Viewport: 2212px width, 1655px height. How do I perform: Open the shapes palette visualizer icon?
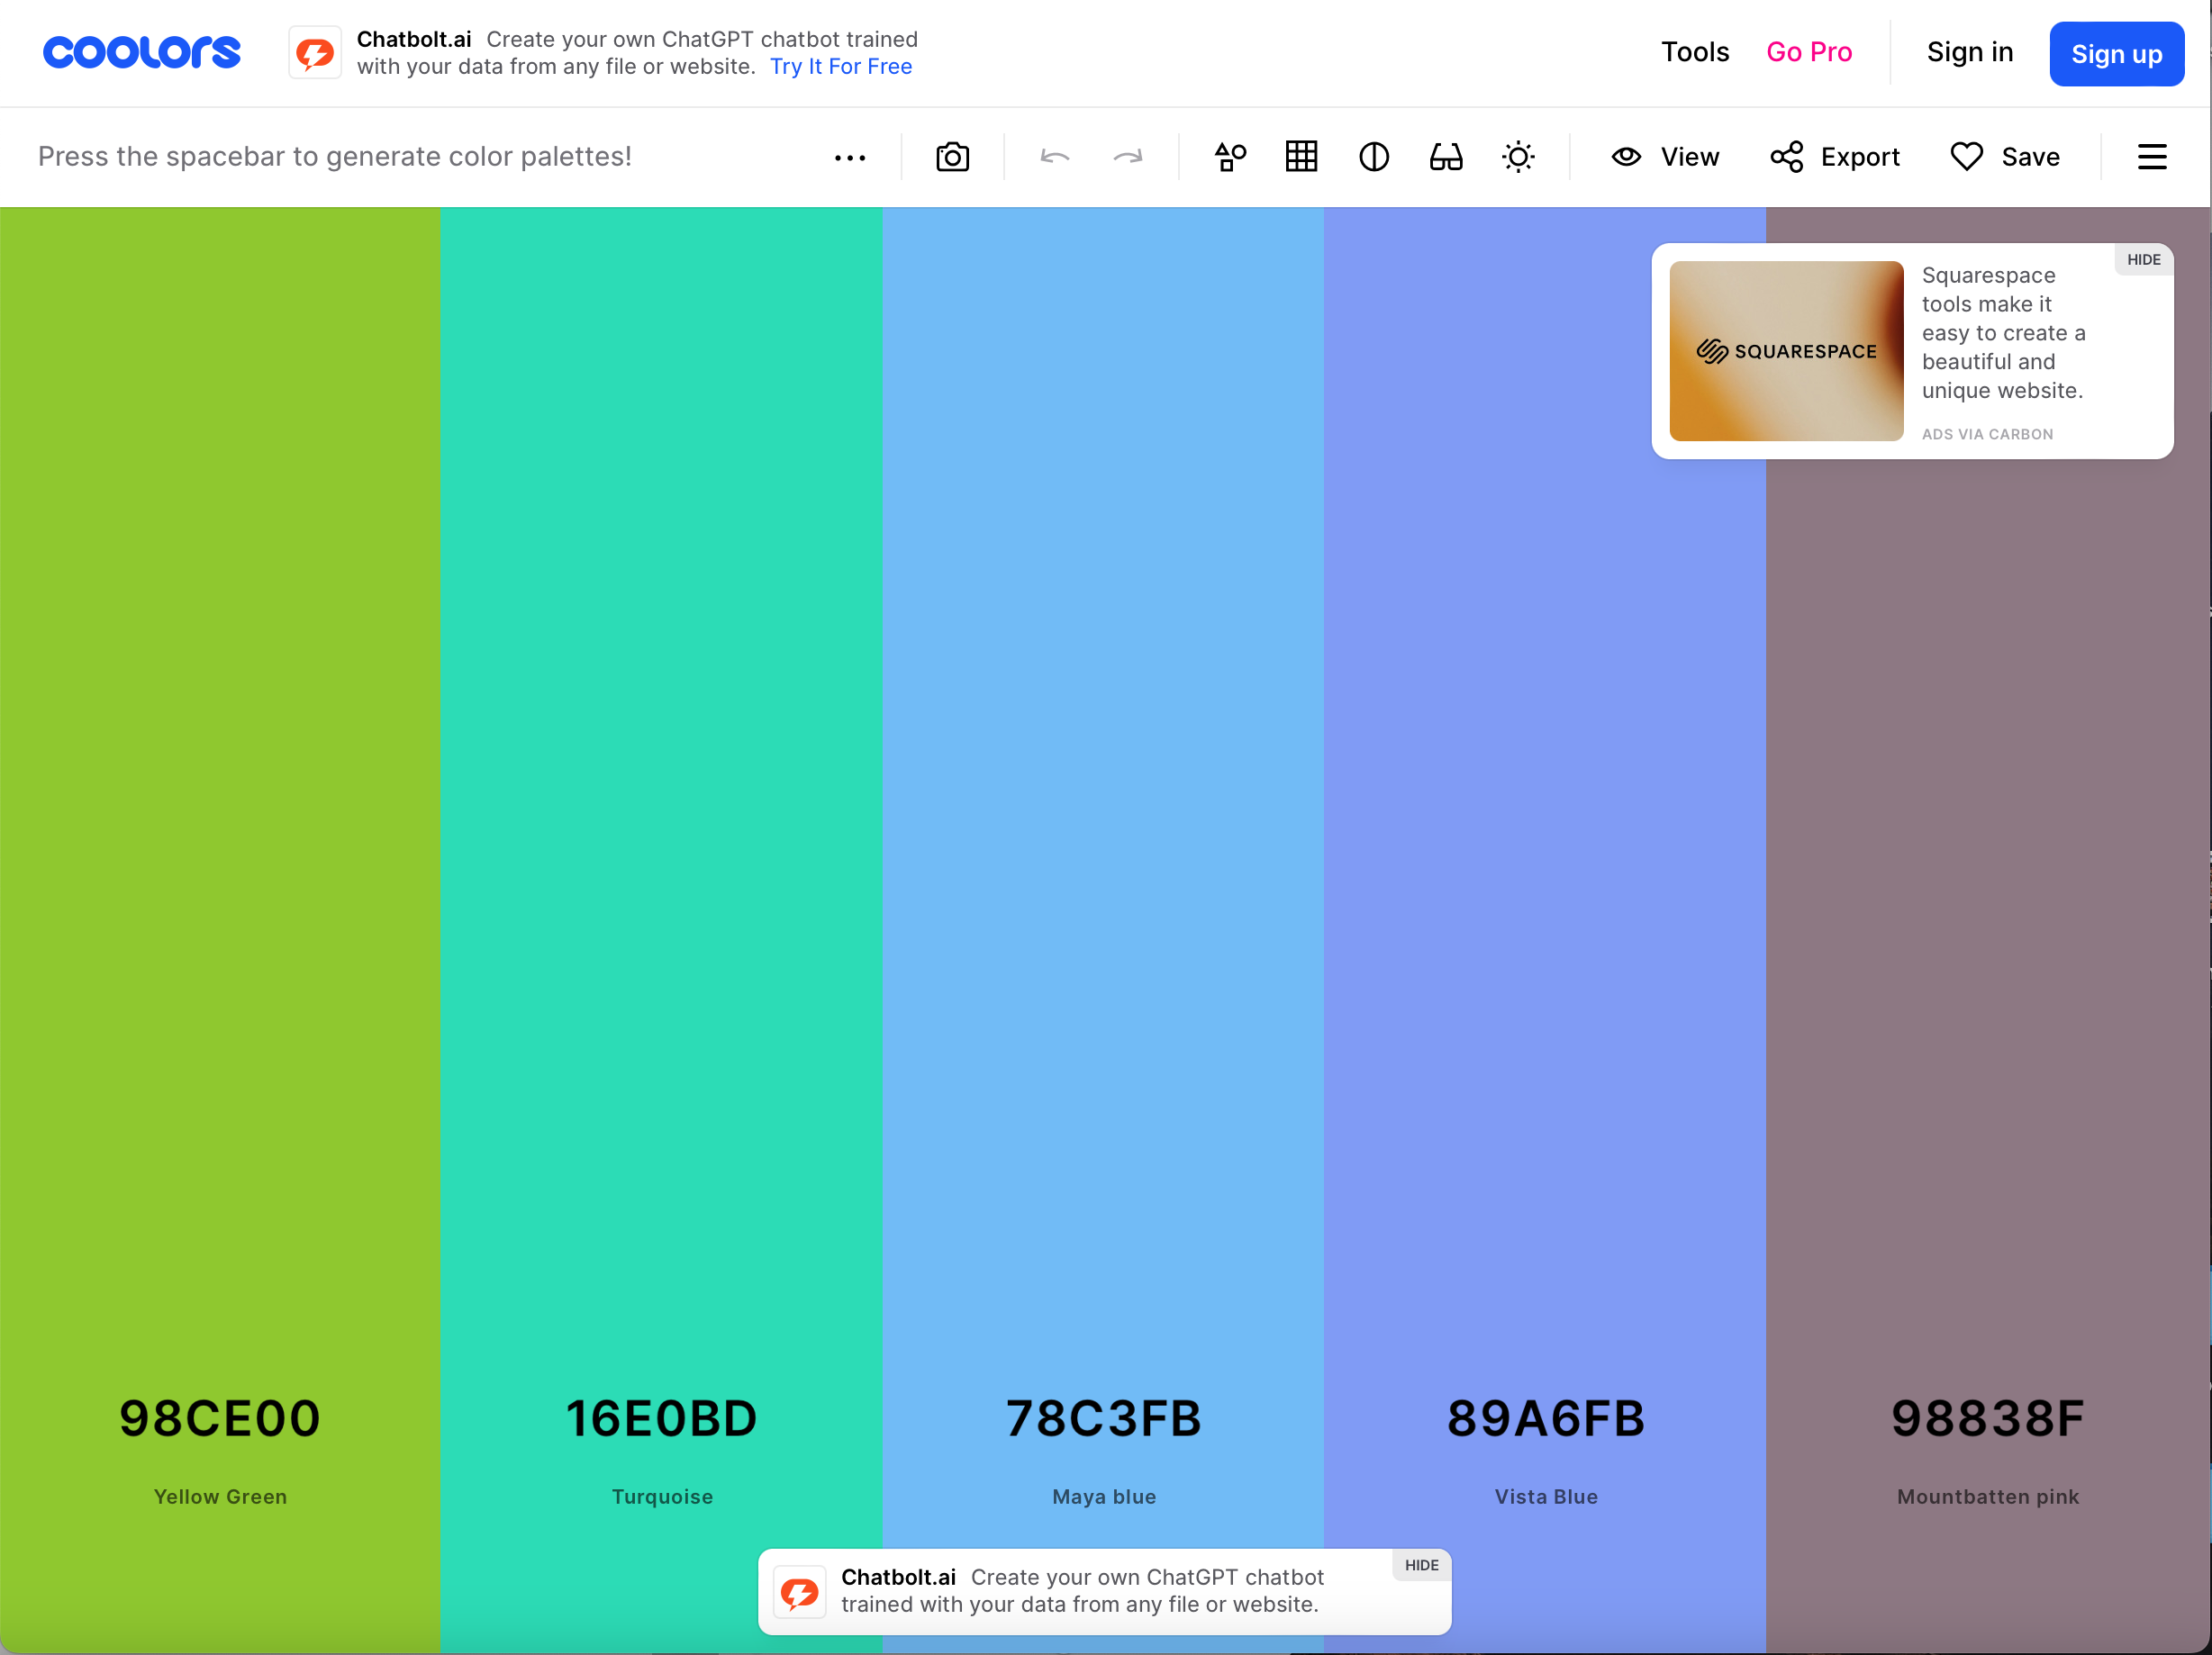tap(1230, 157)
